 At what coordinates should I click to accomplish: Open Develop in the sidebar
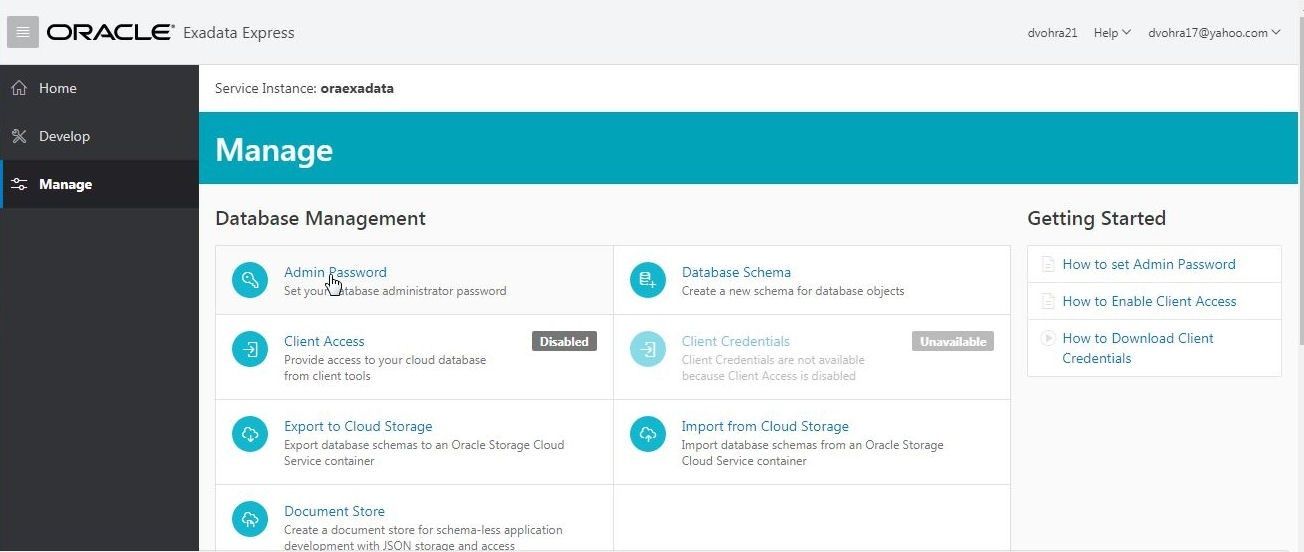click(x=99, y=136)
